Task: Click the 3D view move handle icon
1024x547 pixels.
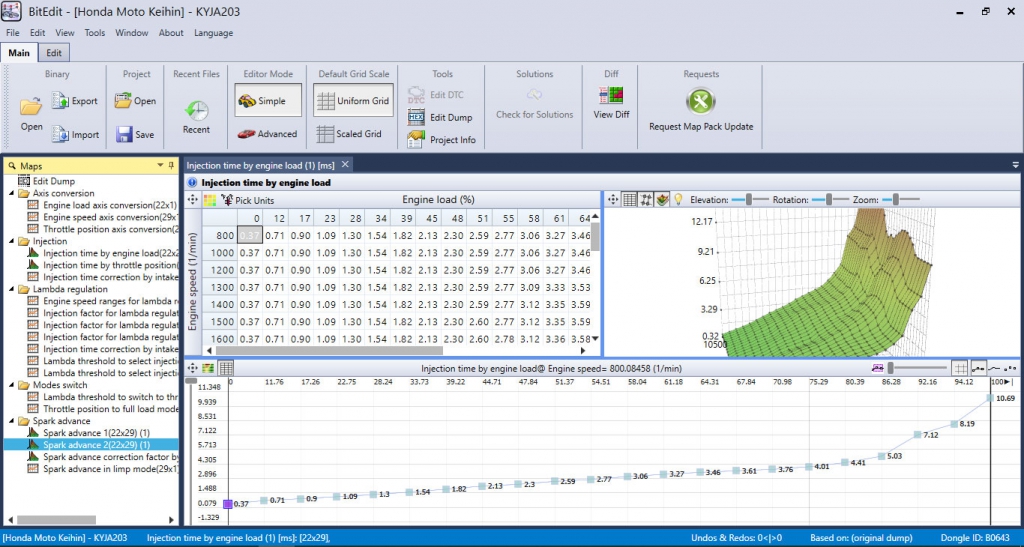Action: click(x=613, y=200)
